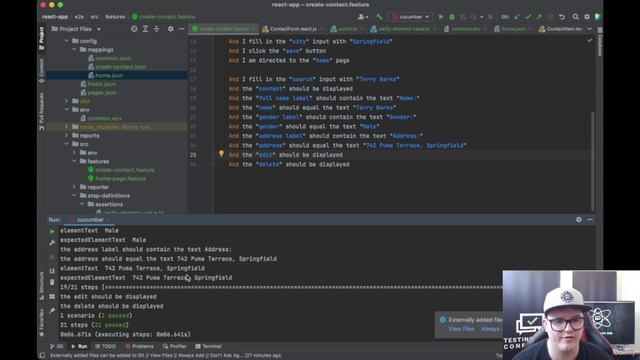640x360 pixels.
Task: Start debugging with the green bug icon
Action: 452,17
